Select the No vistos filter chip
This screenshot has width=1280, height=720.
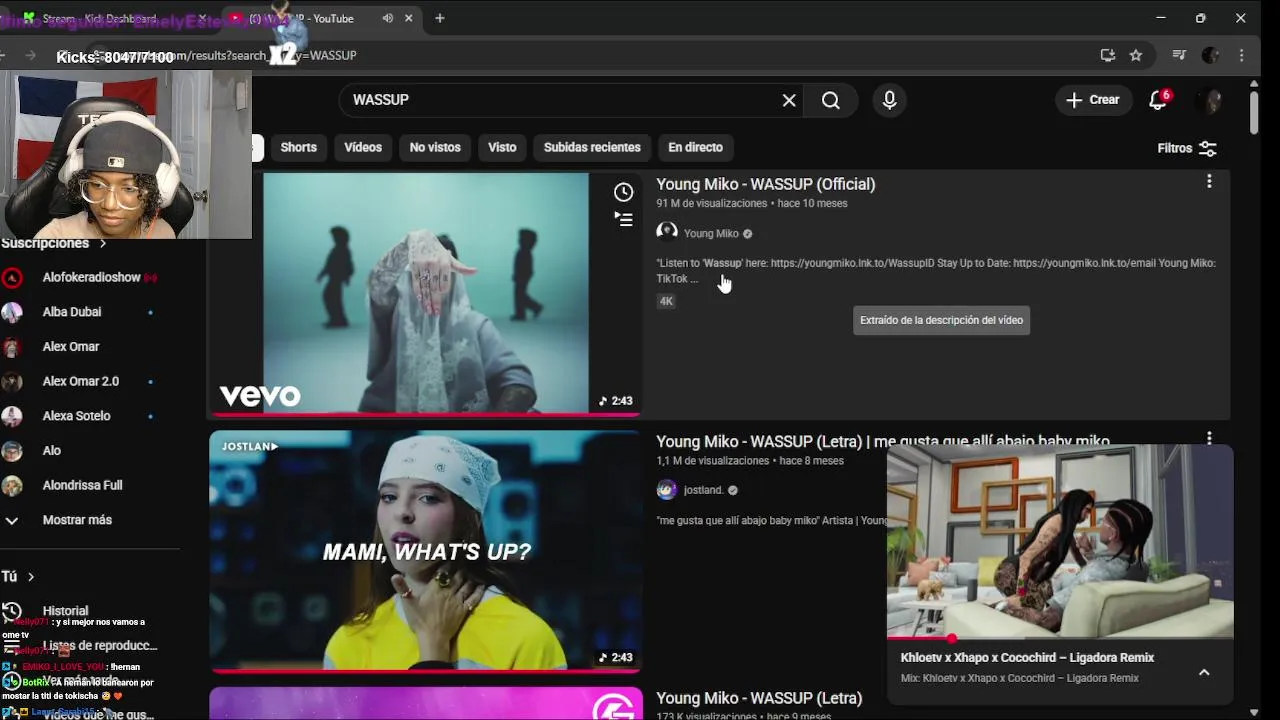(435, 147)
